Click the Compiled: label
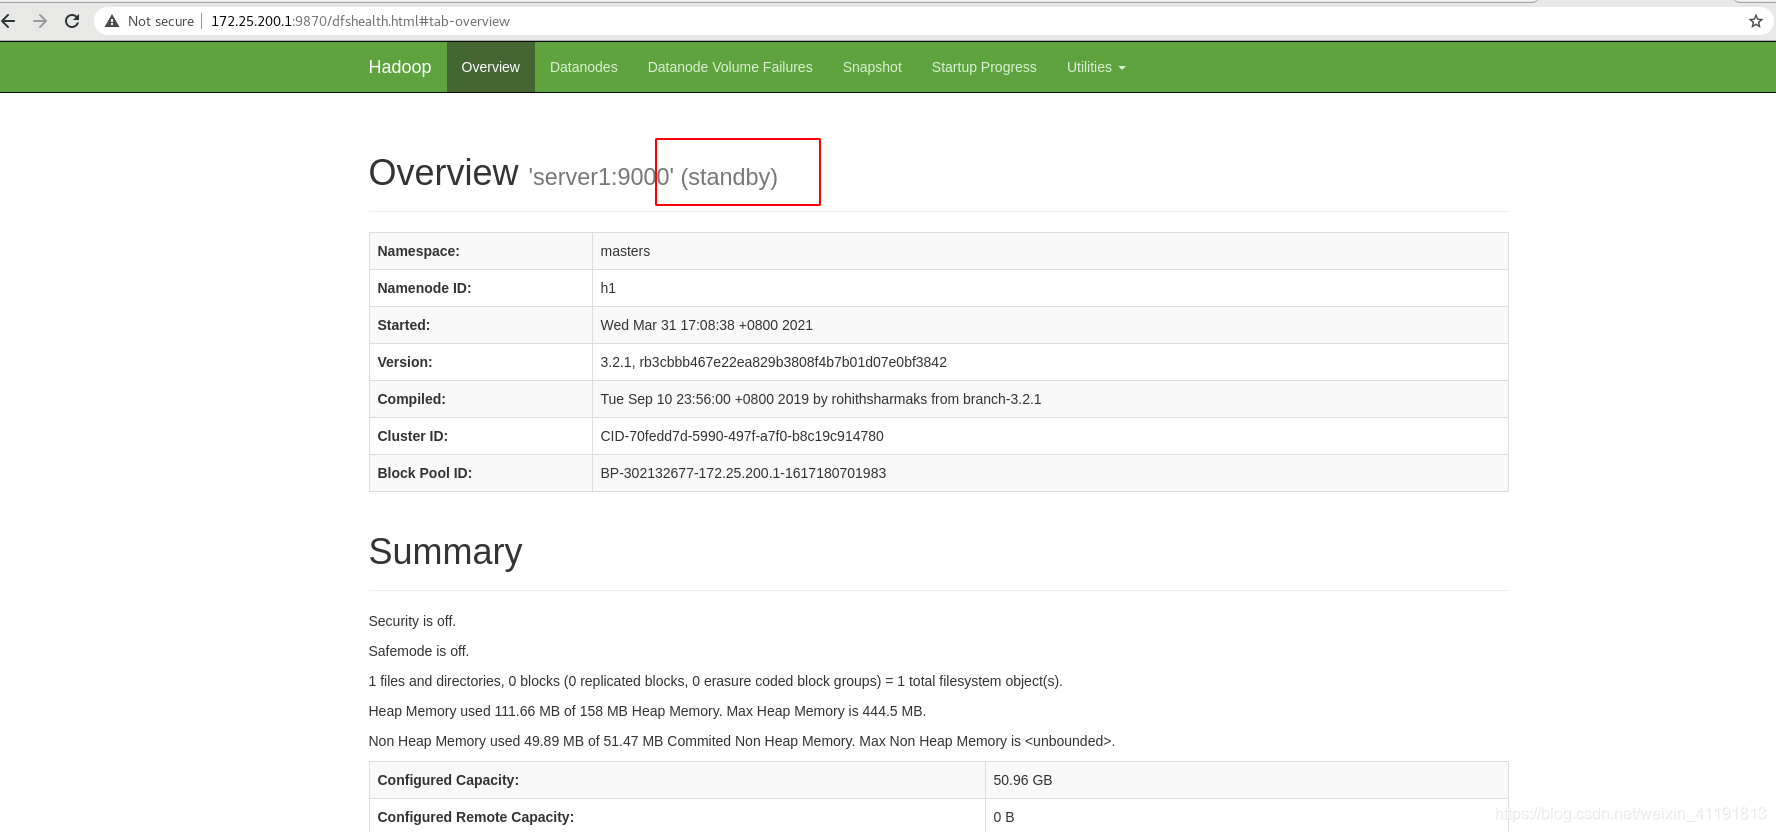This screenshot has height=832, width=1776. point(412,399)
